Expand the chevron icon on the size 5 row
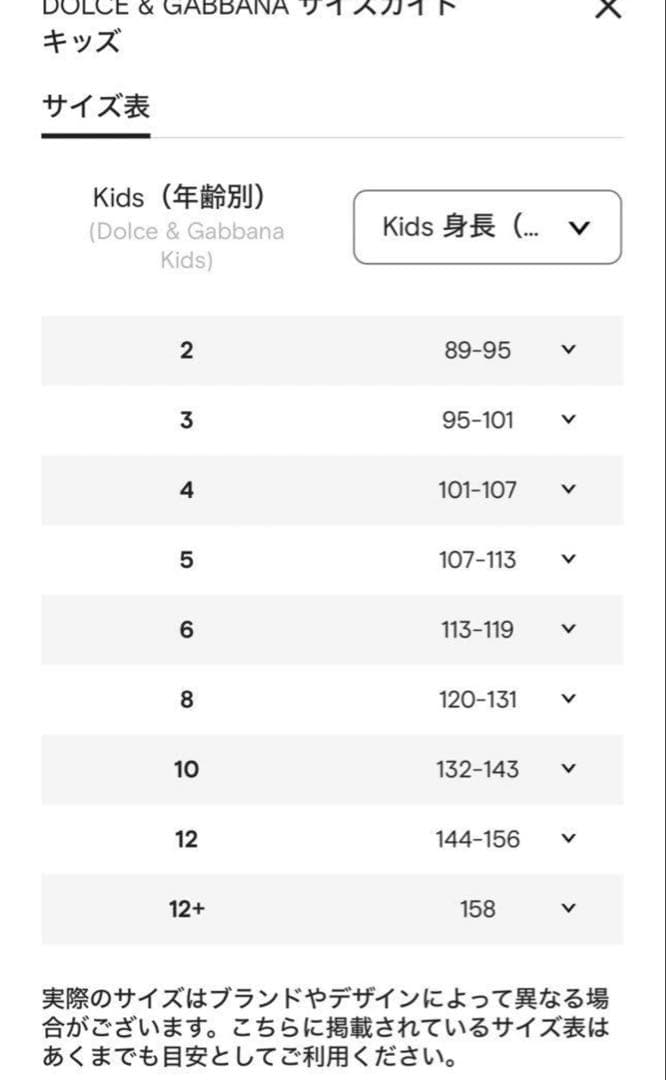 click(x=568, y=560)
